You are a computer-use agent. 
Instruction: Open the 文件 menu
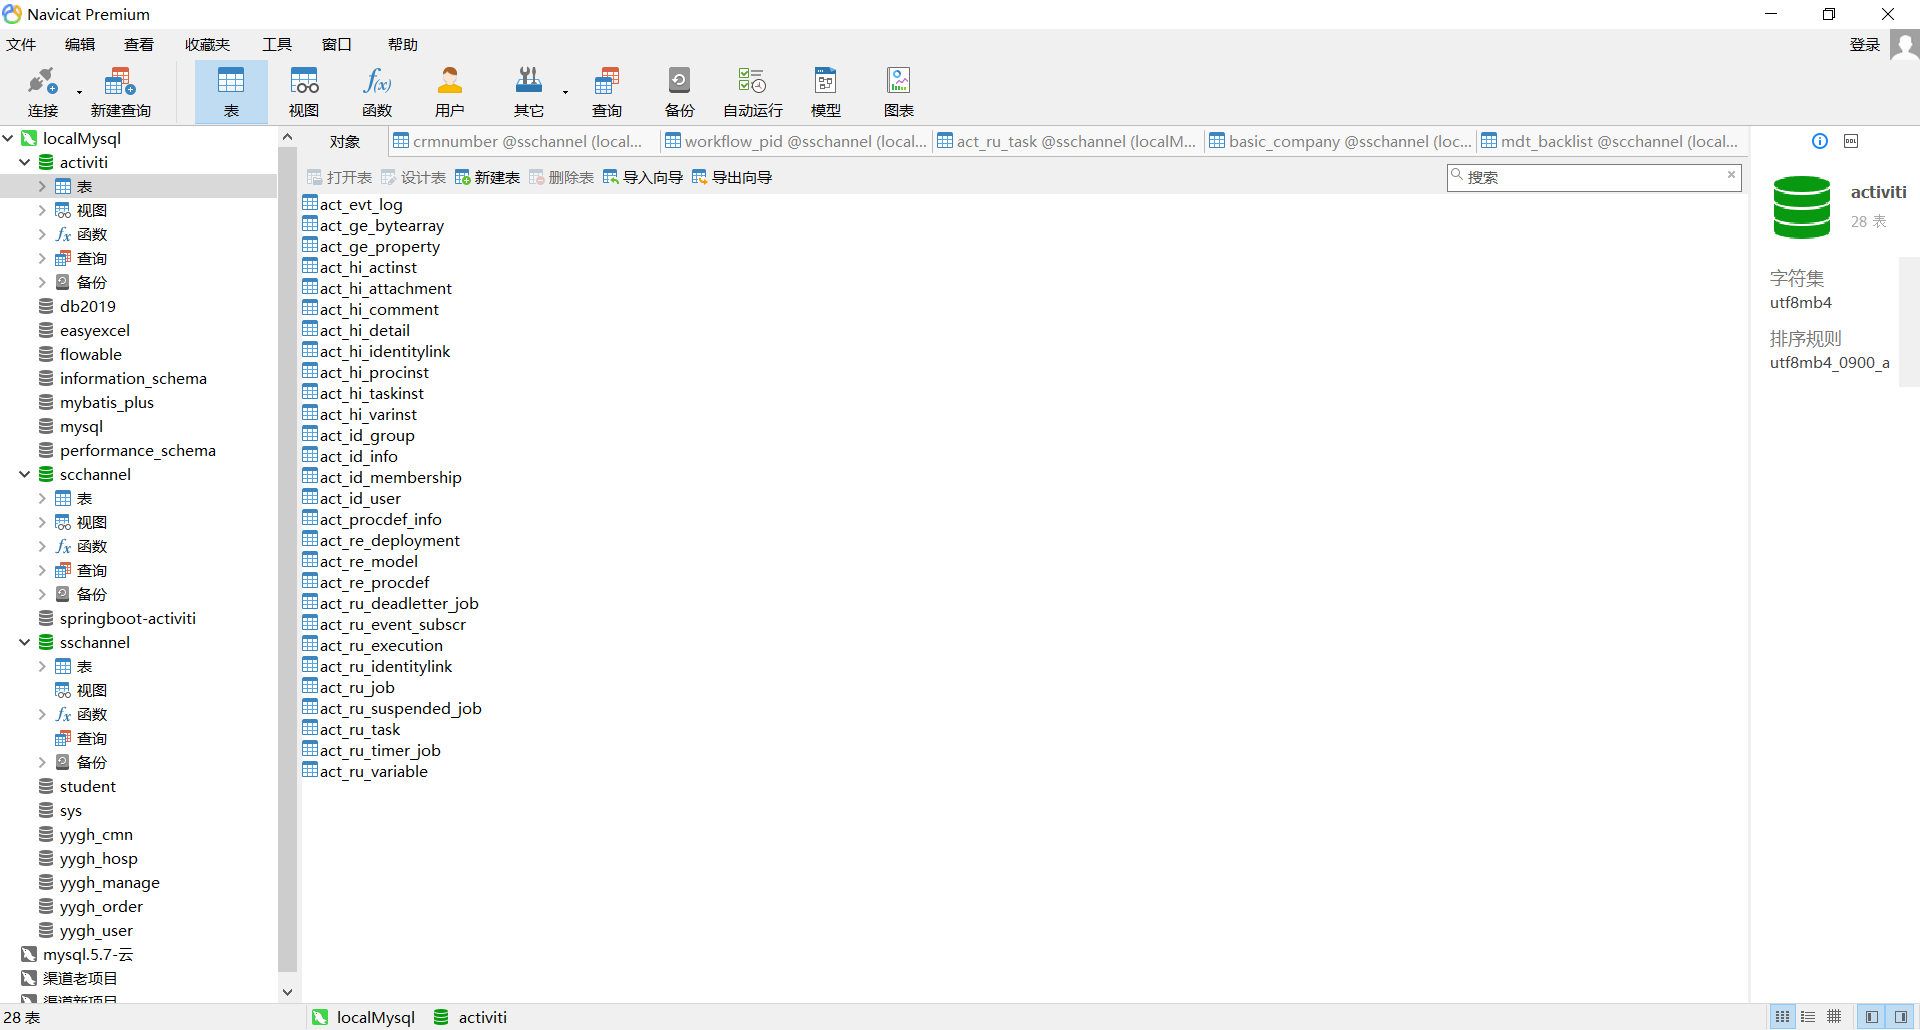pos(21,44)
